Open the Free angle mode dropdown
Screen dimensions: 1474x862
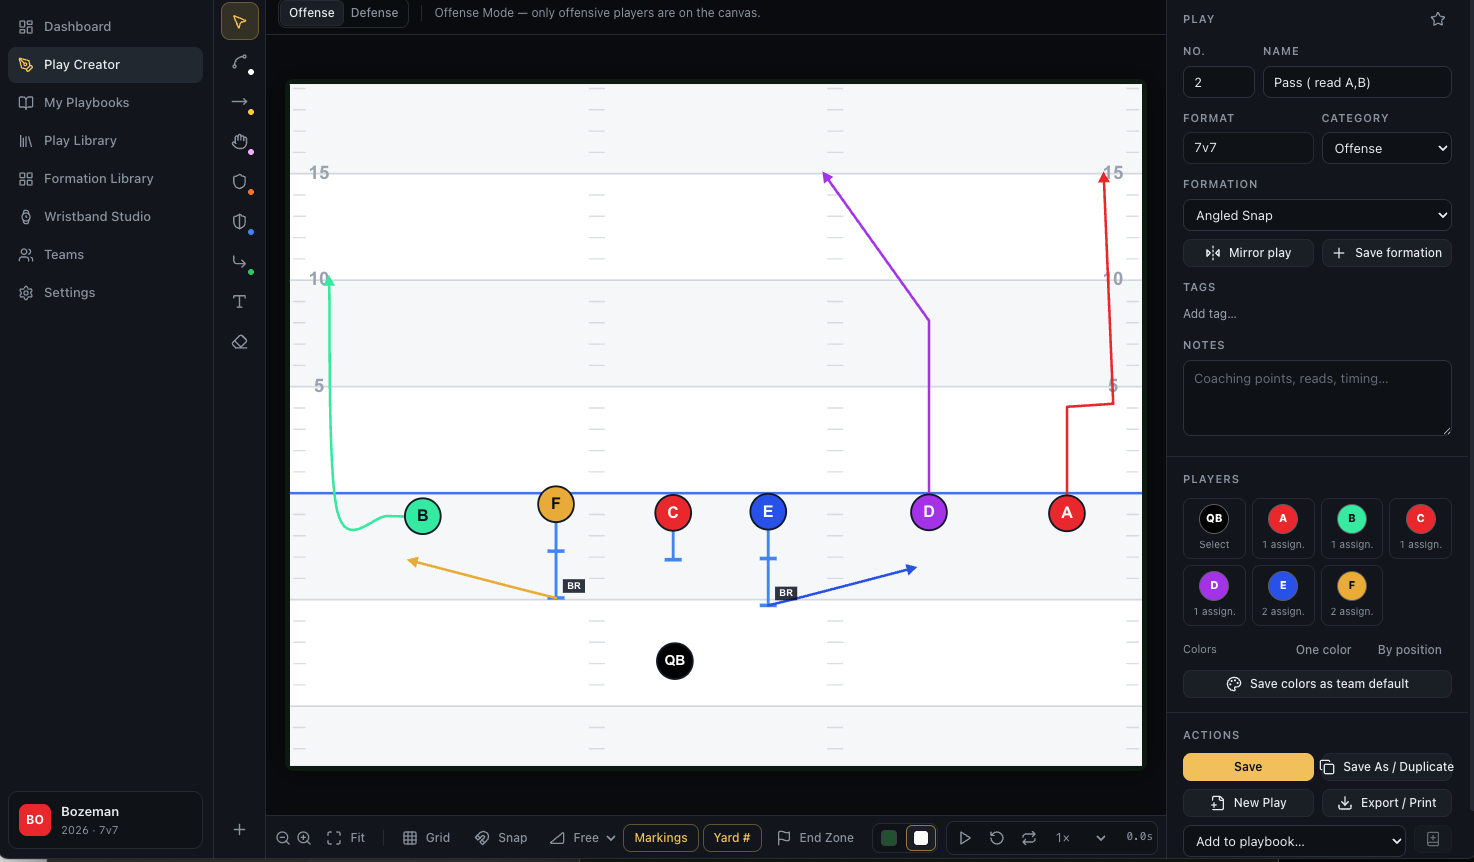[583, 838]
